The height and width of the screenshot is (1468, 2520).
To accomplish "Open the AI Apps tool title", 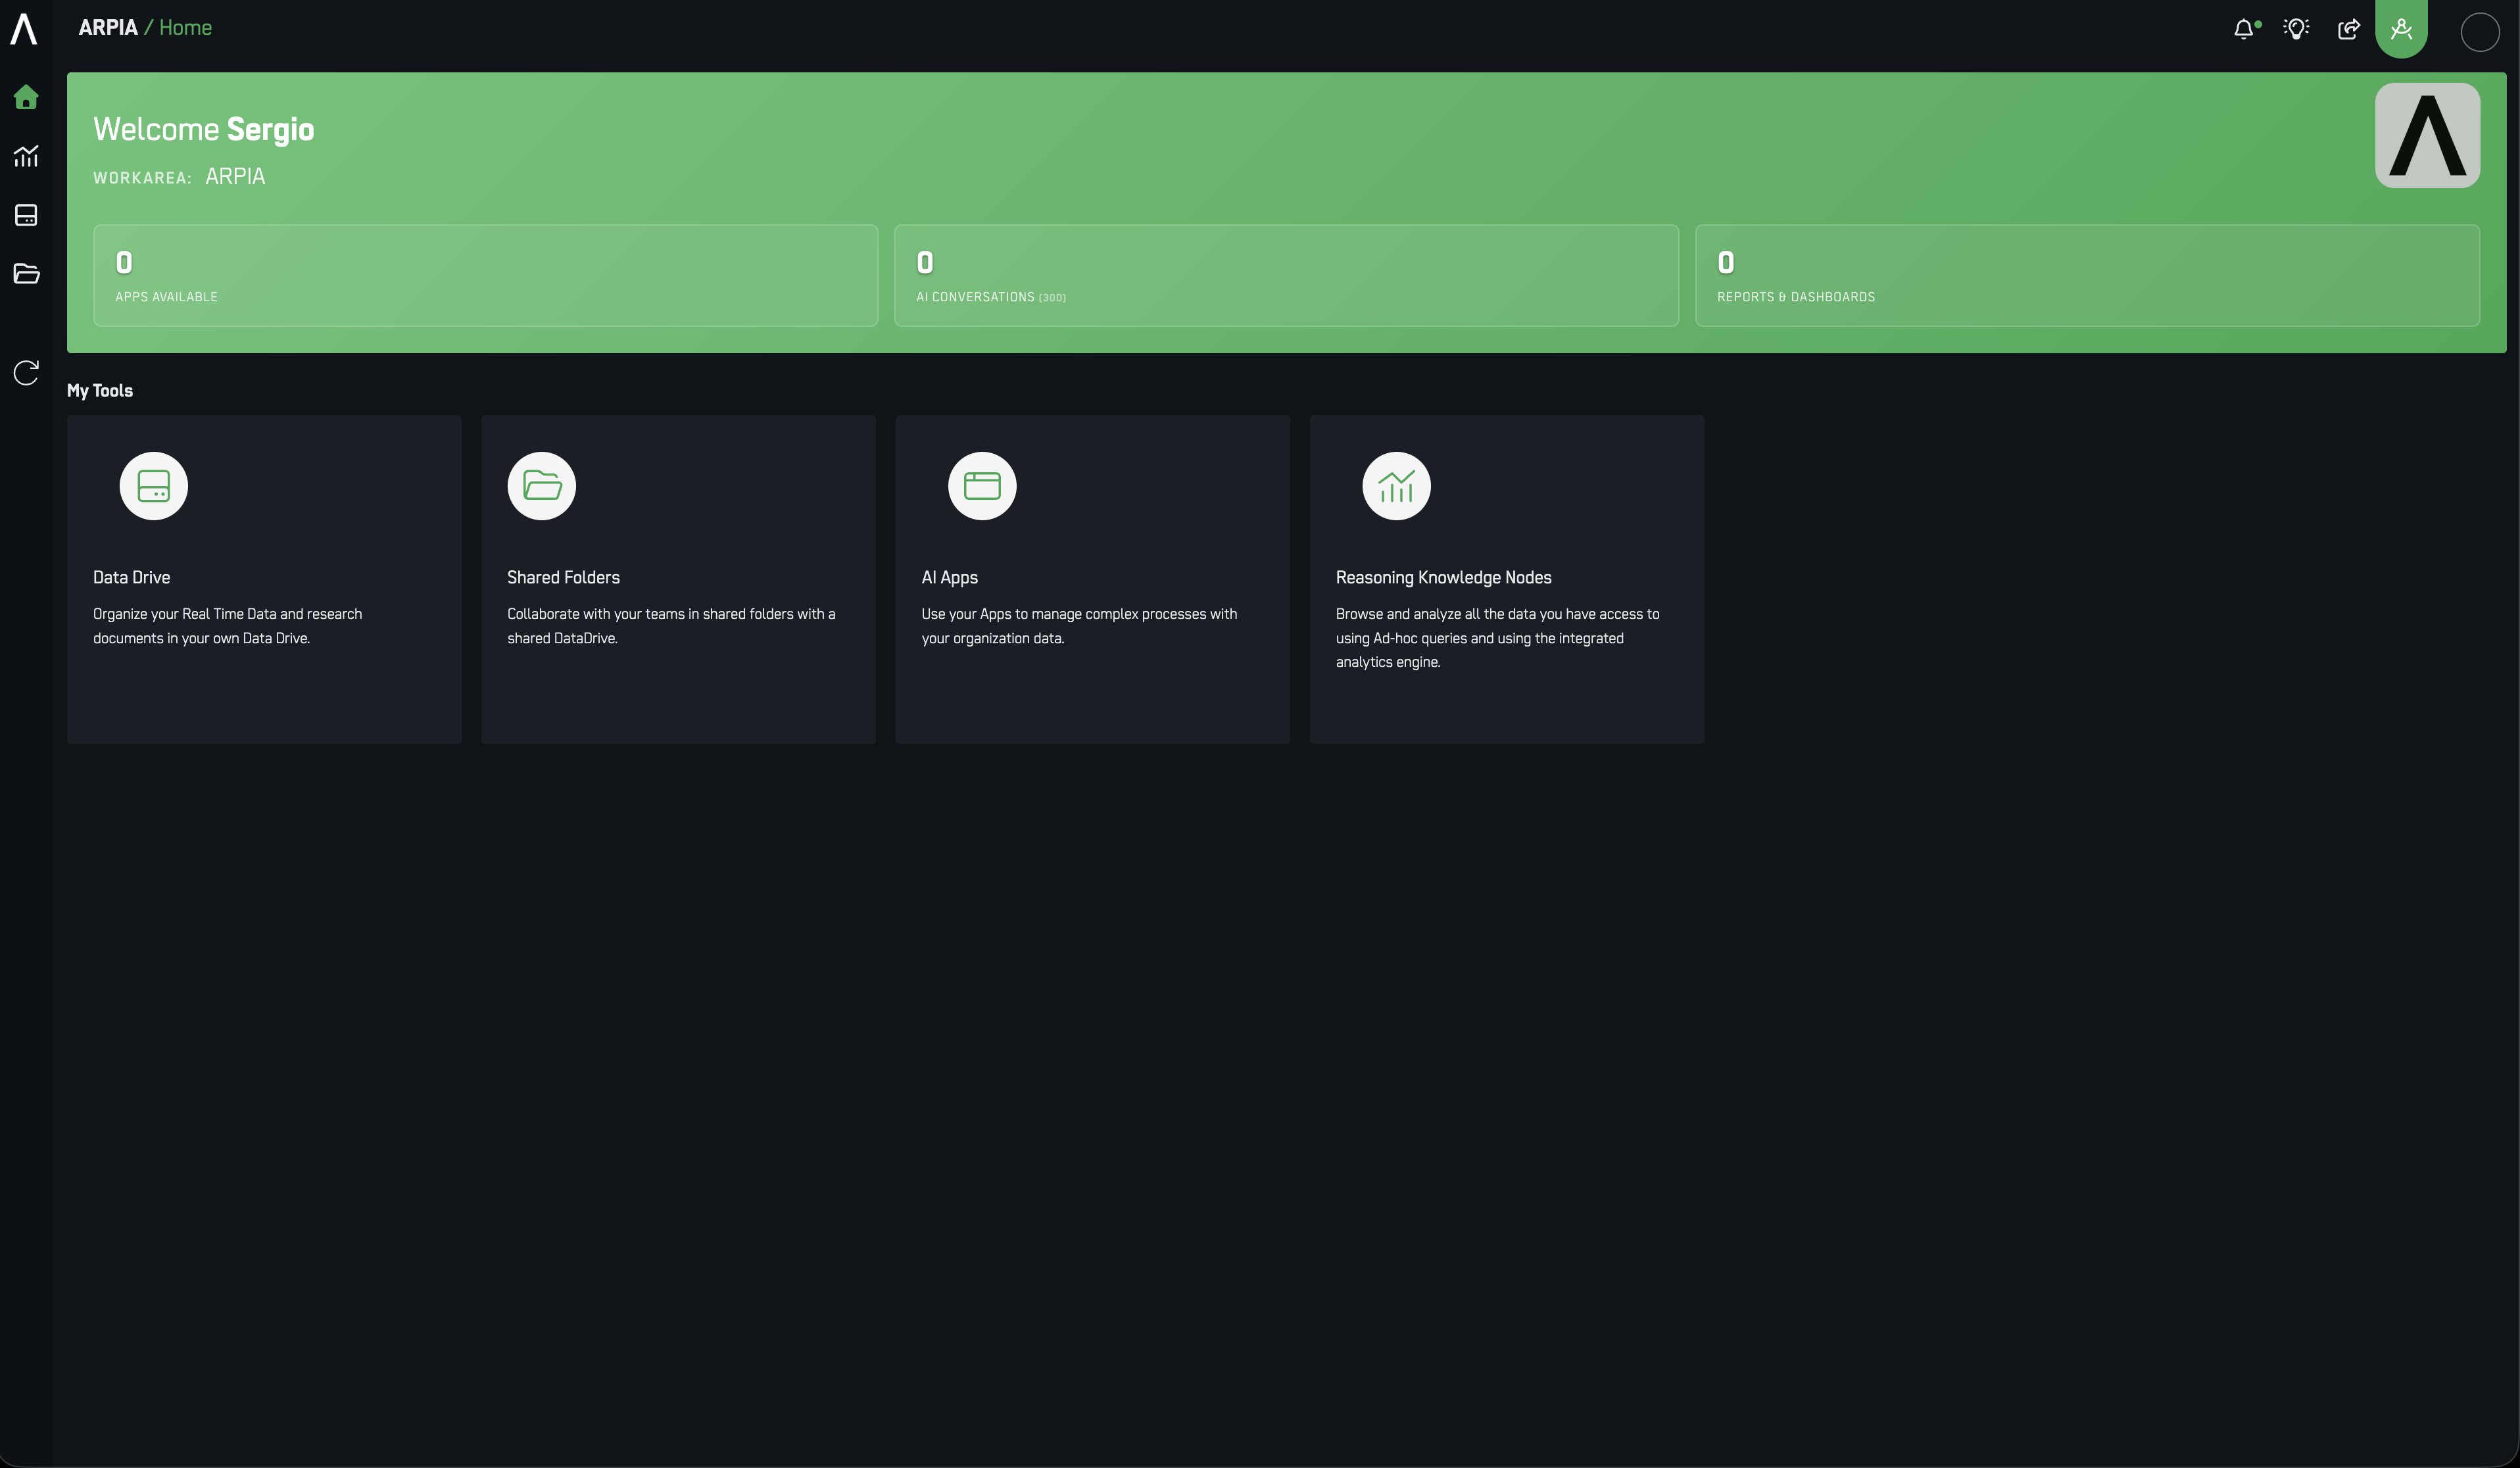I will [x=949, y=577].
